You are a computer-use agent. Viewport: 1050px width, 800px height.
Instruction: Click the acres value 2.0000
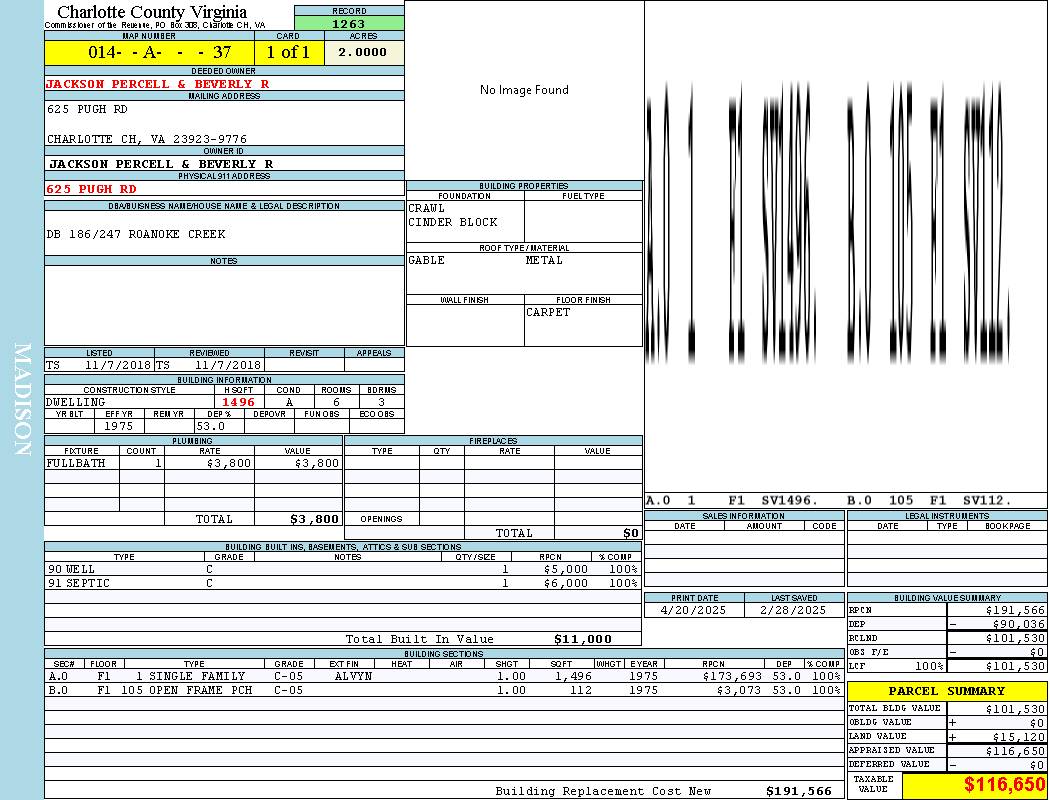(x=362, y=52)
